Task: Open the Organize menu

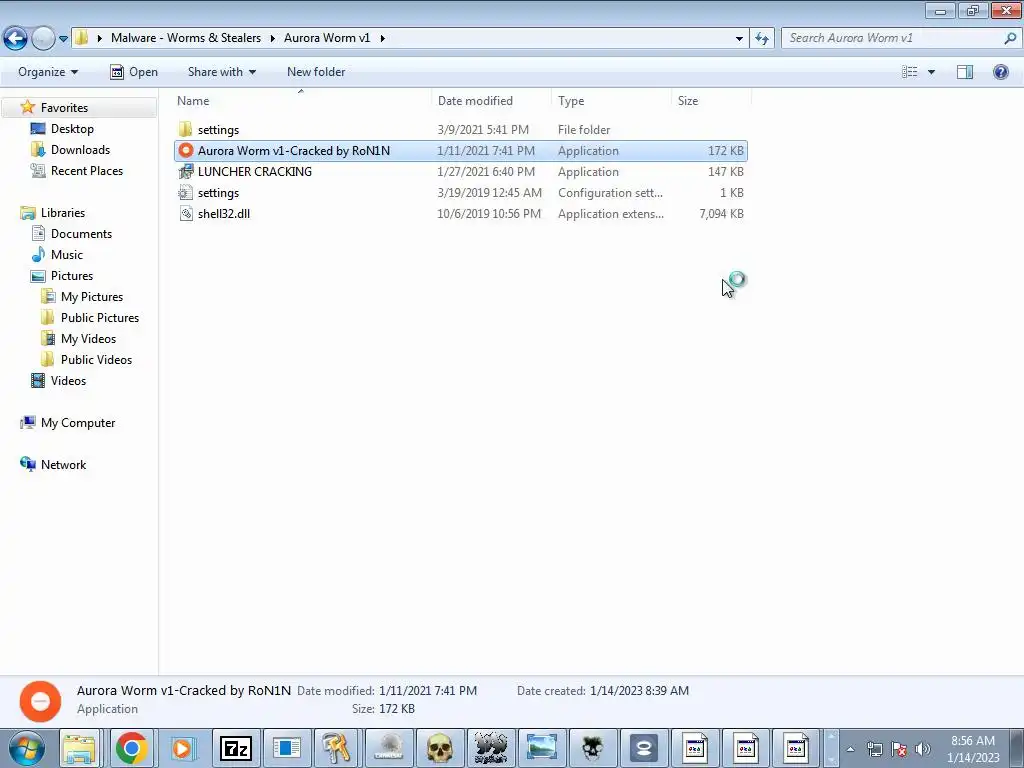Action: (48, 72)
